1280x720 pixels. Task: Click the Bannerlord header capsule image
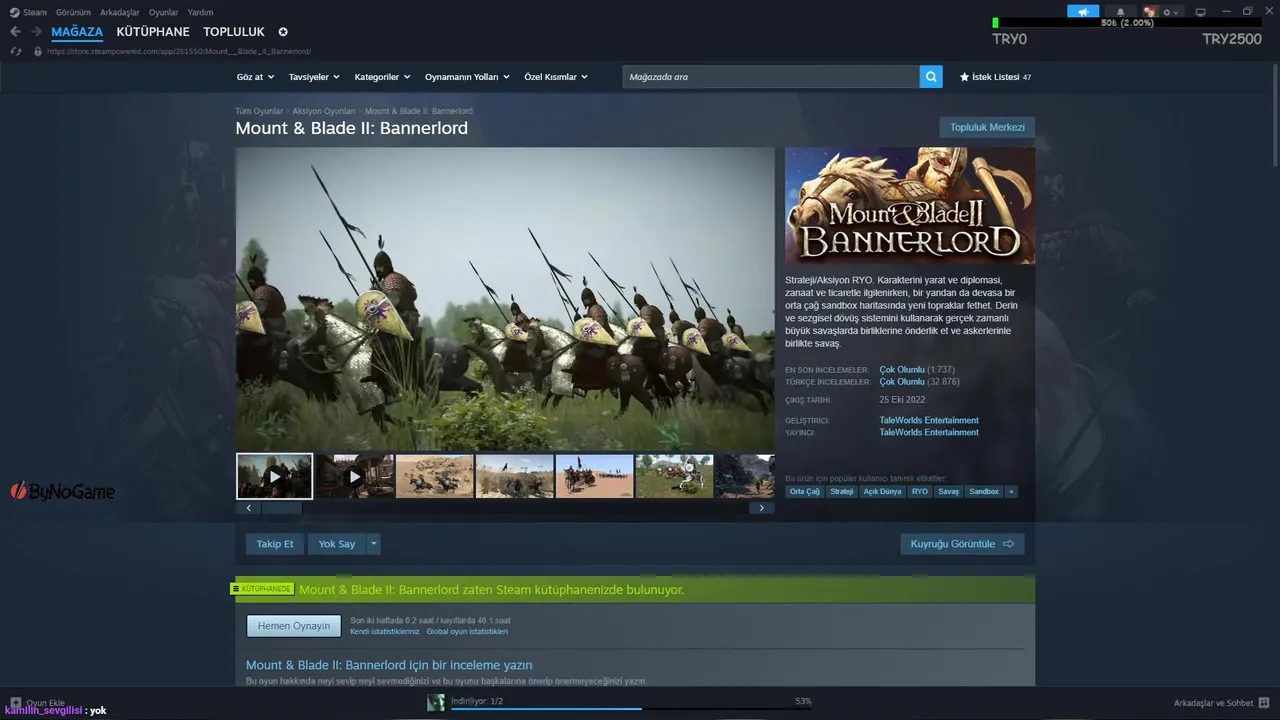coord(910,206)
